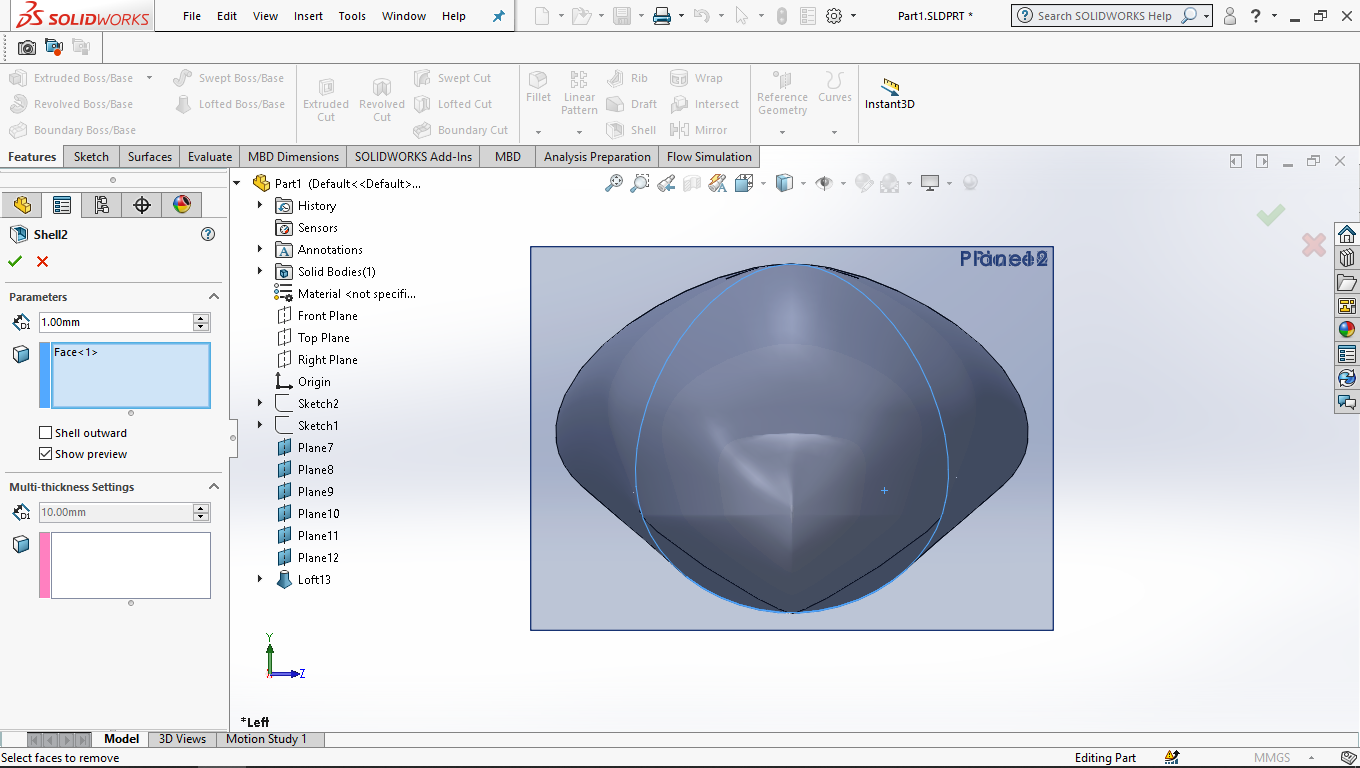Image resolution: width=1360 pixels, height=768 pixels.
Task: Open the Reference Geometry tool
Action: pos(782,96)
